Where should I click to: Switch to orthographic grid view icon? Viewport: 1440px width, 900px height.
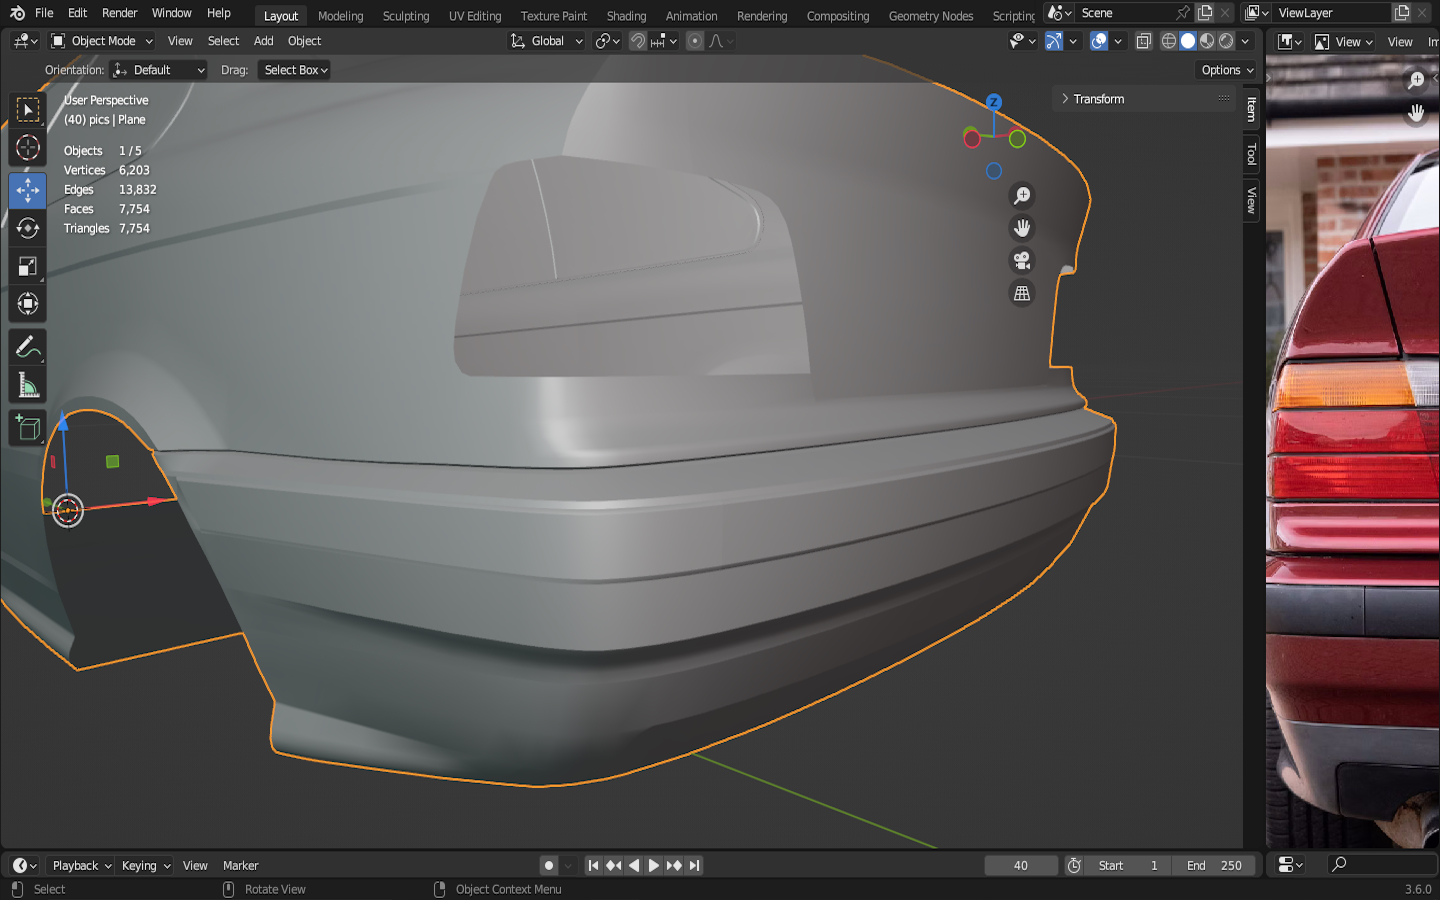tap(1021, 294)
